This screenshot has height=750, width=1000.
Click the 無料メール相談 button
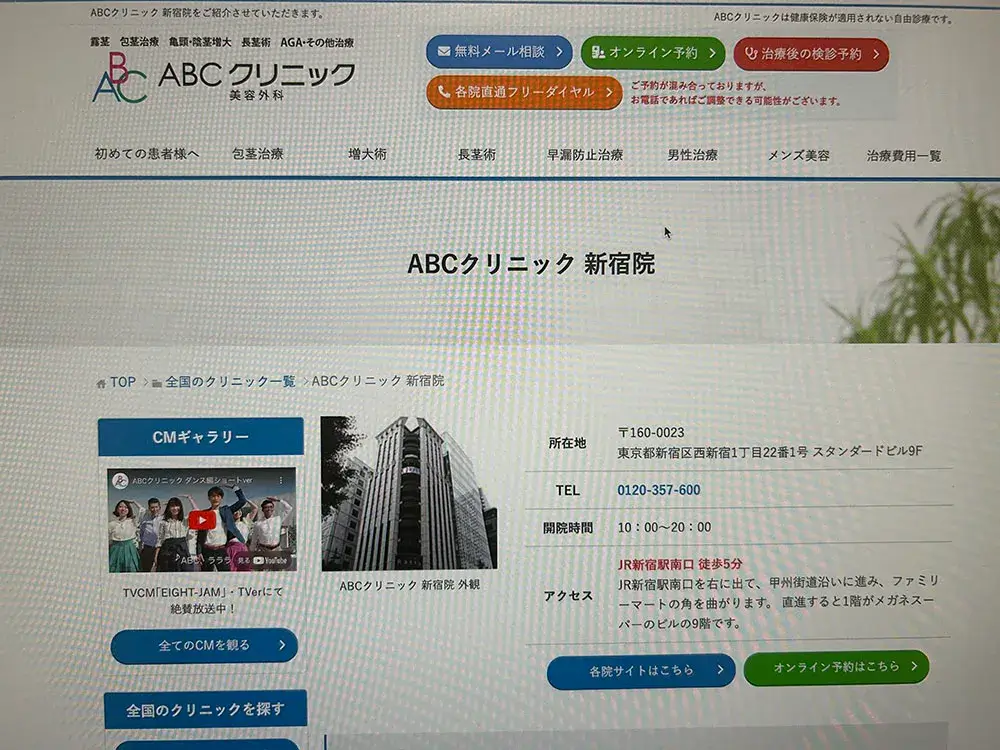pos(499,52)
